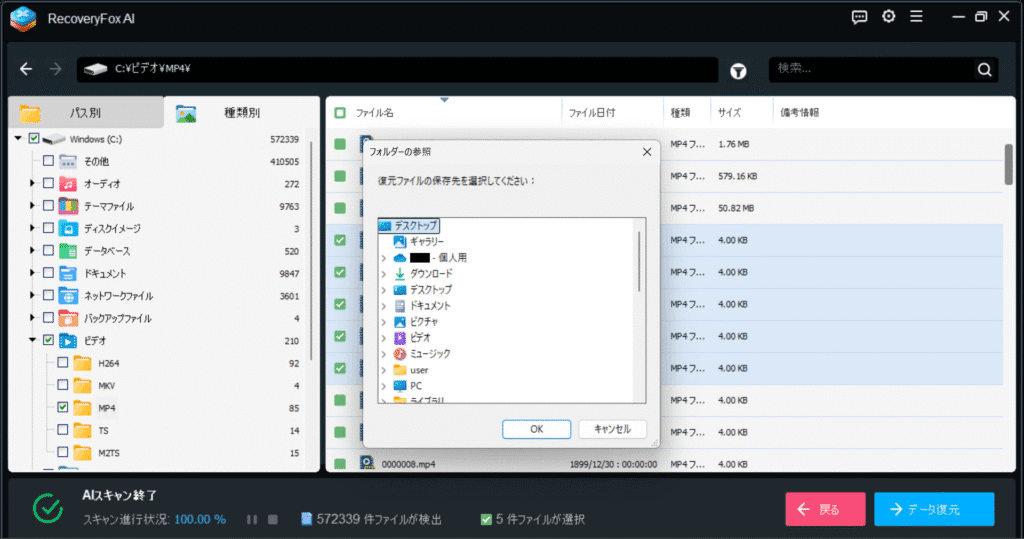This screenshot has height=539, width=1024.
Task: Expand the データベース tree node
Action: click(32, 251)
